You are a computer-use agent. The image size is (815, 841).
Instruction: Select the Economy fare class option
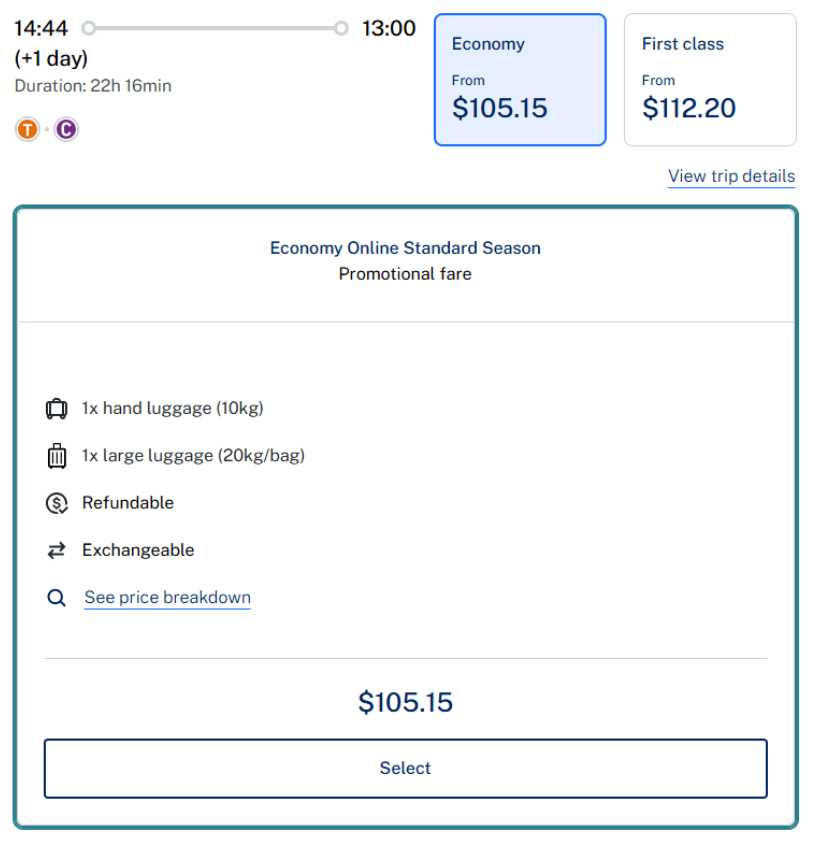[520, 80]
